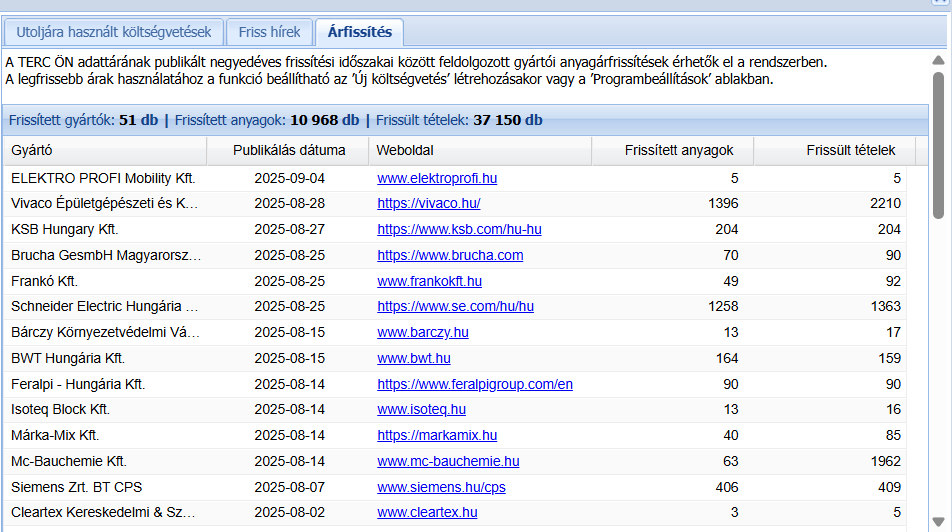952x532 pixels.
Task: Open www.elektroprofi.hu link
Action: tap(437, 179)
